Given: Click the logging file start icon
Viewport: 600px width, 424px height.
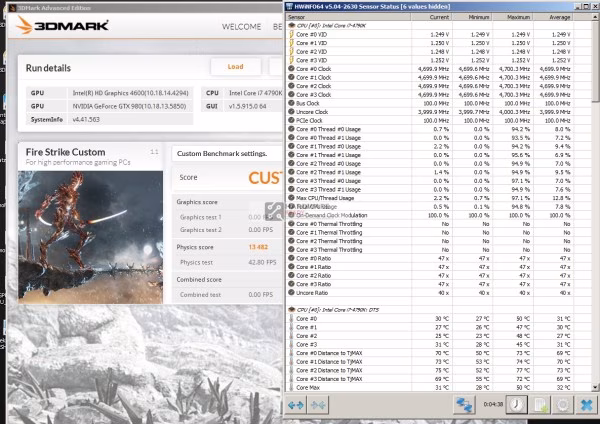Looking at the screenshot, I should (x=540, y=405).
